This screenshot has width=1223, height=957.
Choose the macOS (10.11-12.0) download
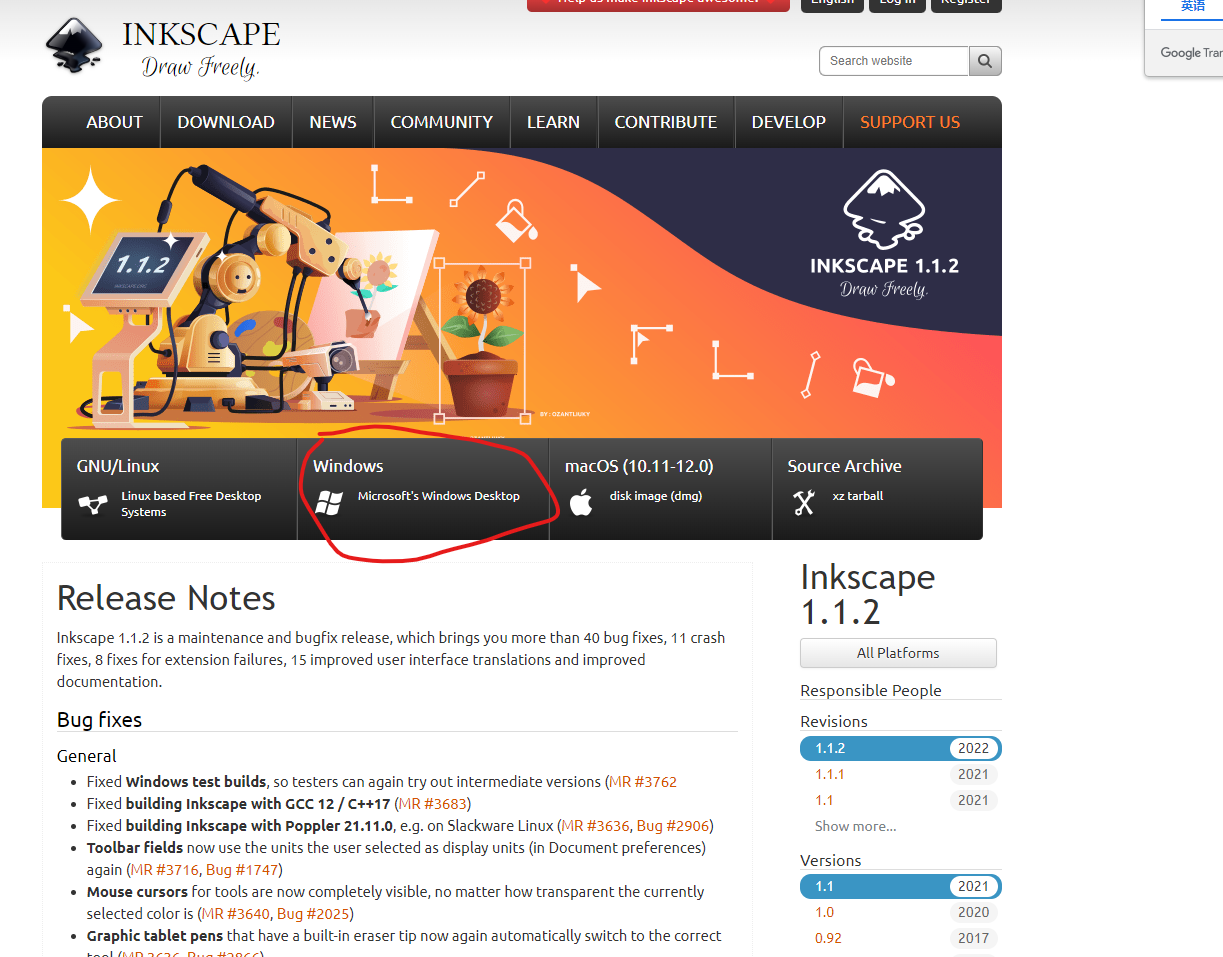(661, 489)
